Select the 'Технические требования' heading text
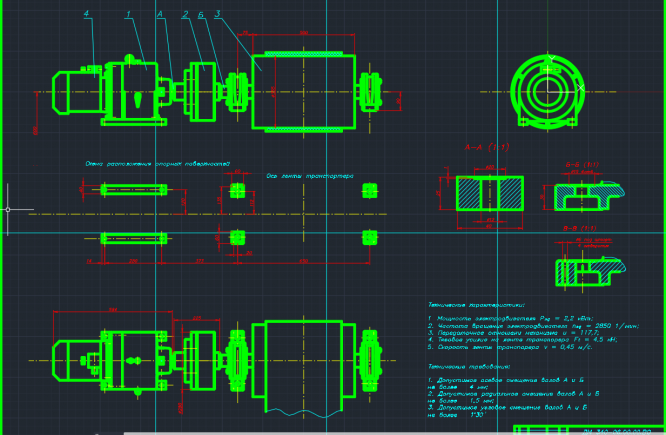Image resolution: width=666 pixels, height=435 pixels. point(469,367)
